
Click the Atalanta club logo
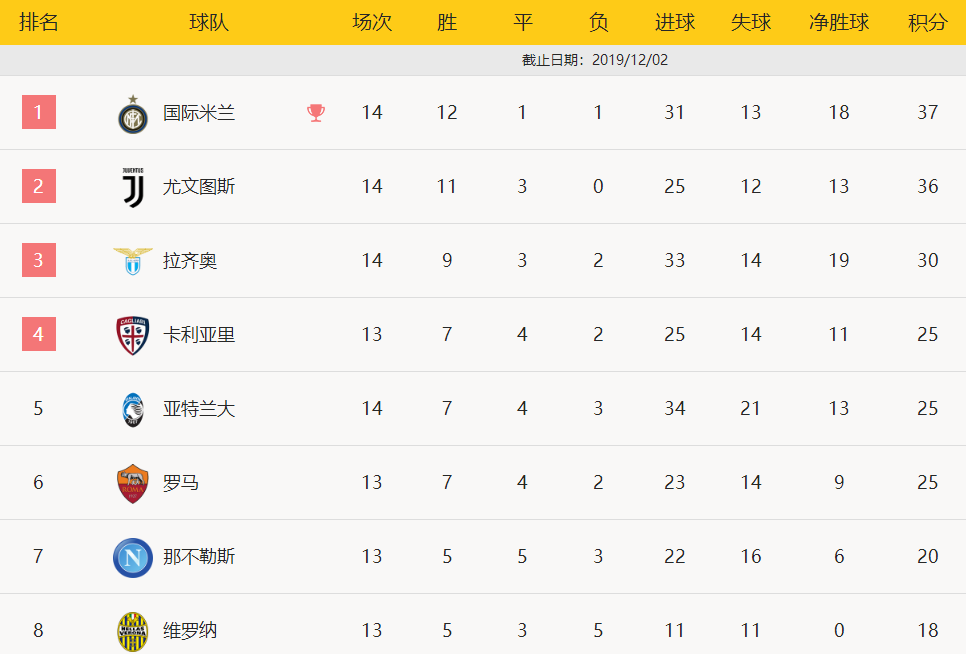(x=133, y=410)
